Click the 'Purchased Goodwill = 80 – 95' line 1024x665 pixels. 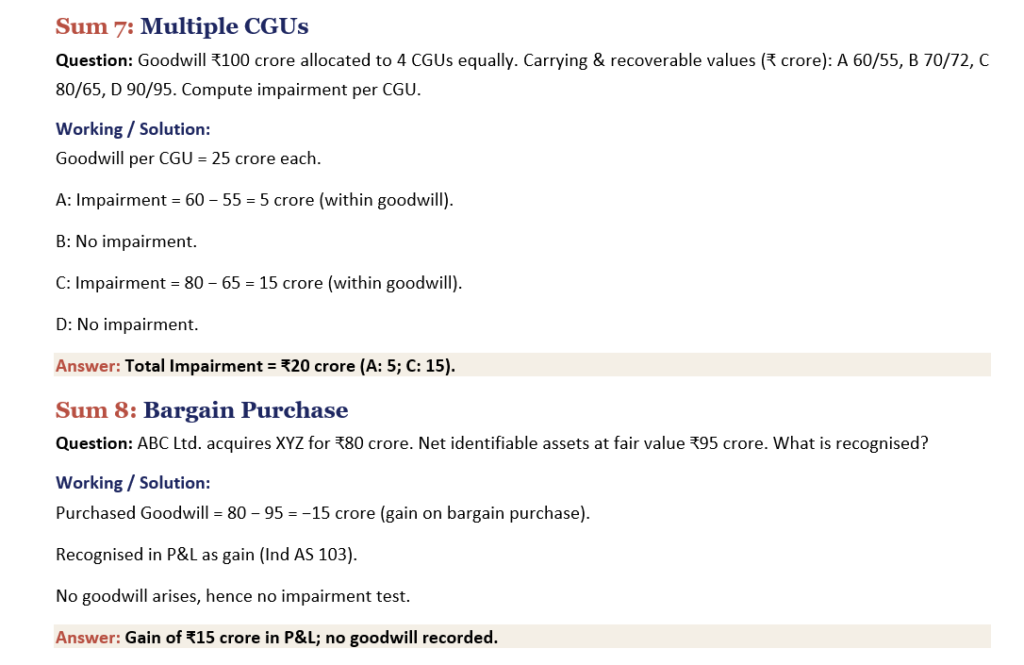tap(323, 513)
